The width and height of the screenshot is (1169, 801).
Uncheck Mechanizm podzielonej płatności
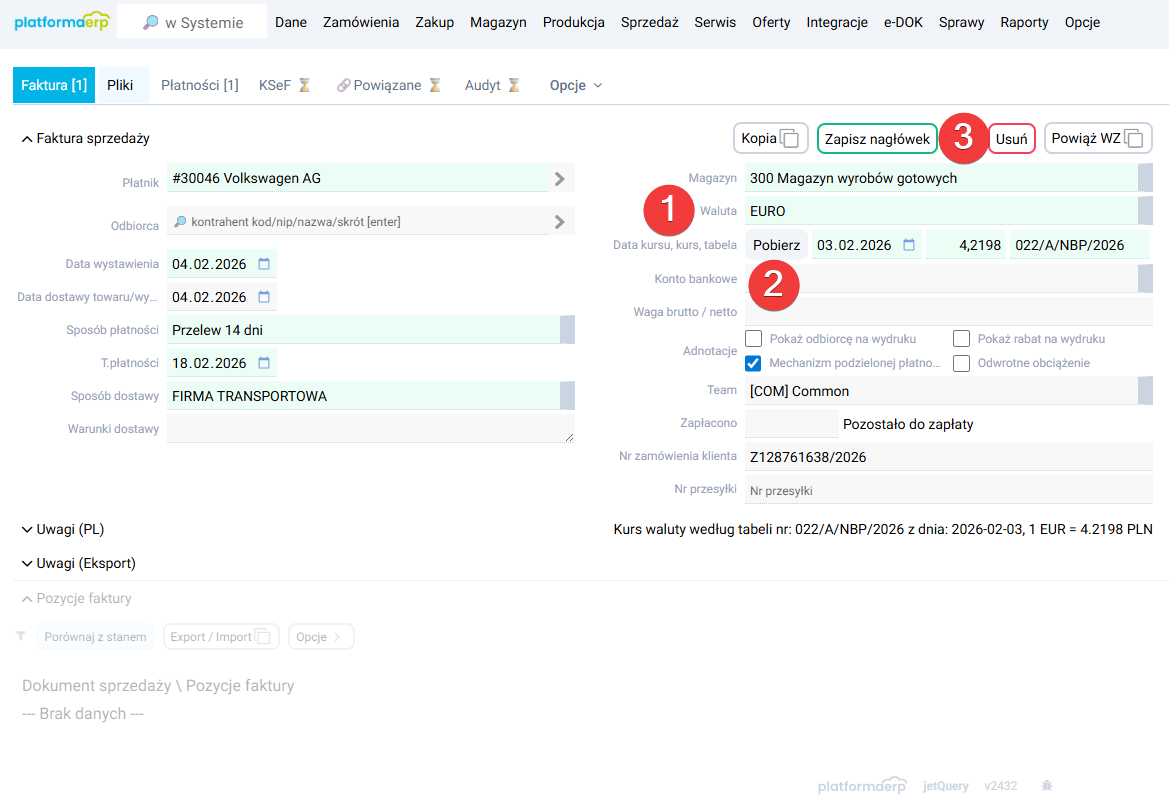pos(754,363)
